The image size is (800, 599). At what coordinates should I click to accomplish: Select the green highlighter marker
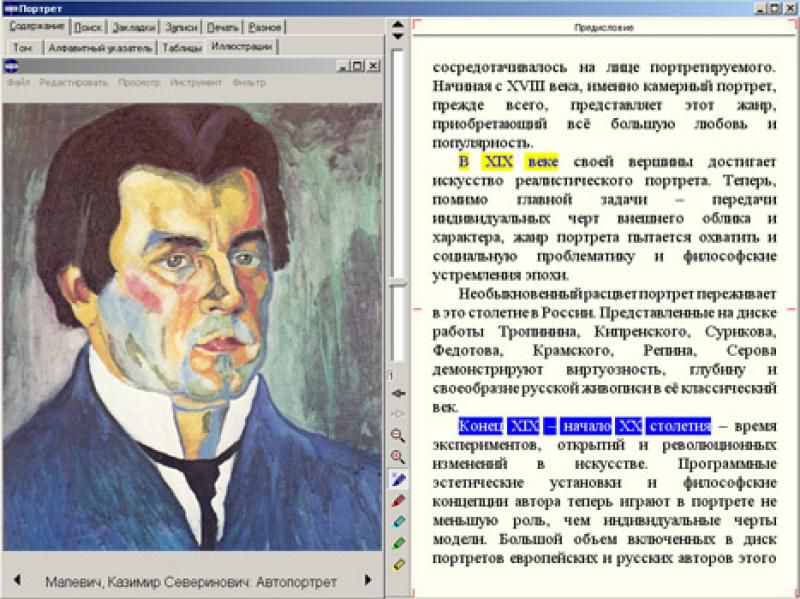[x=398, y=543]
